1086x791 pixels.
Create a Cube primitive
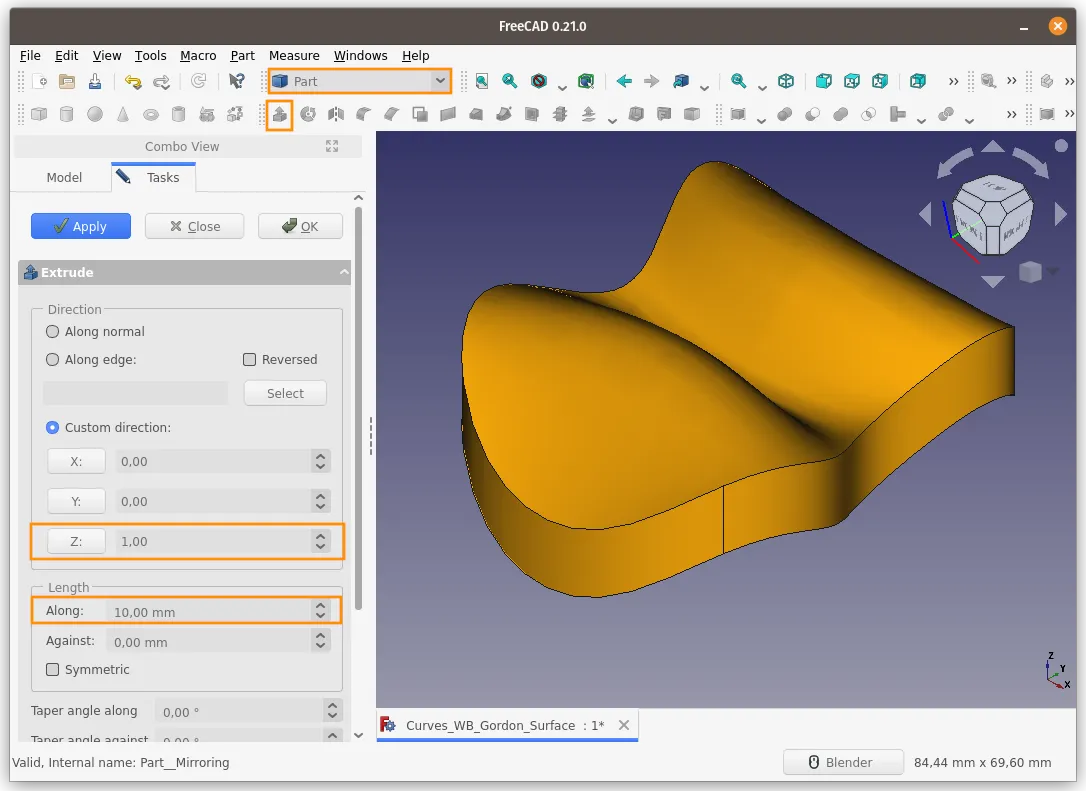point(39,114)
